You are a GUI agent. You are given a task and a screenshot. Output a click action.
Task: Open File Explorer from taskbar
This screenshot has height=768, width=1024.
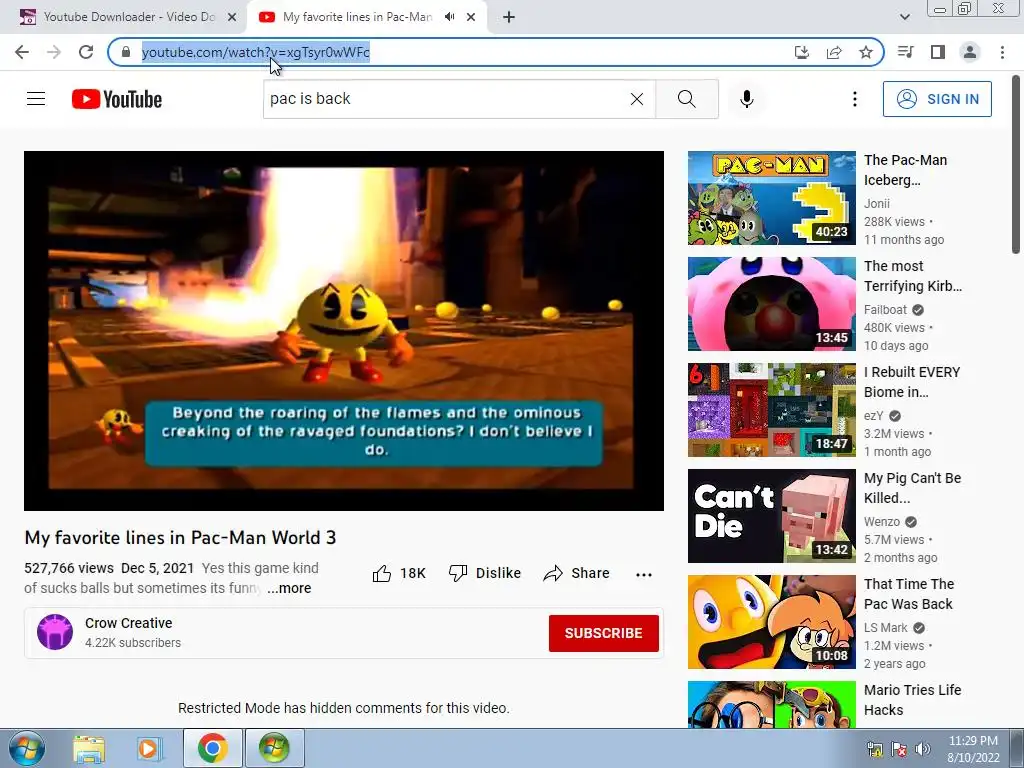pos(89,748)
